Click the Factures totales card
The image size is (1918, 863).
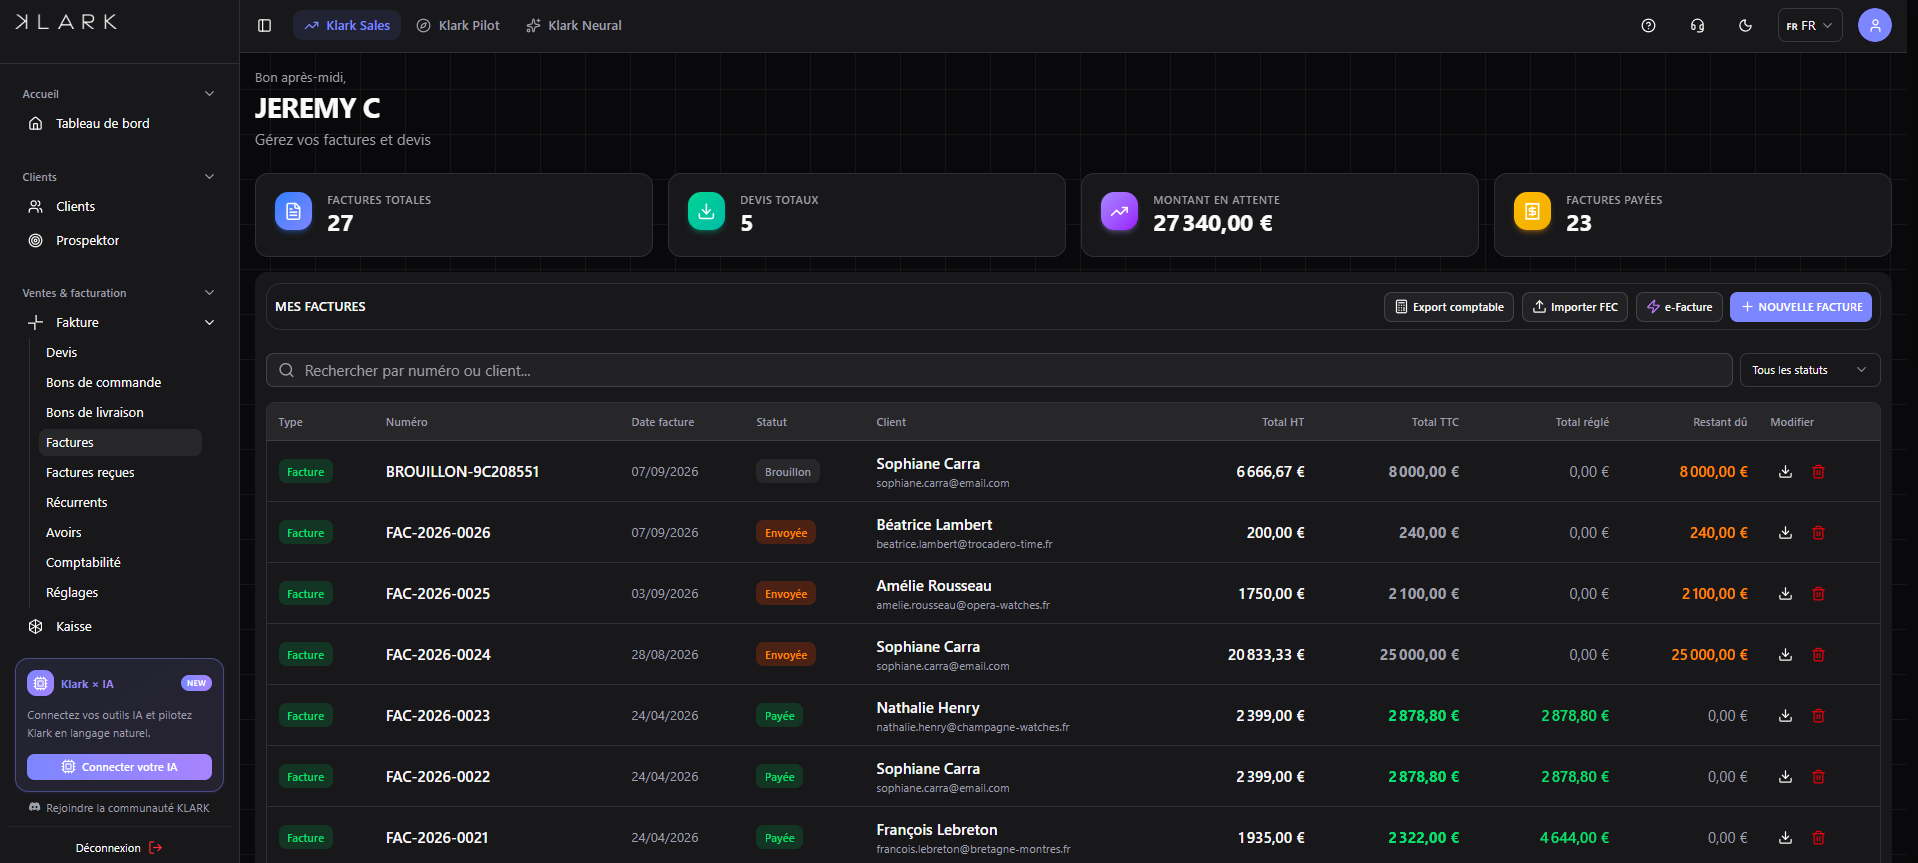tap(454, 215)
